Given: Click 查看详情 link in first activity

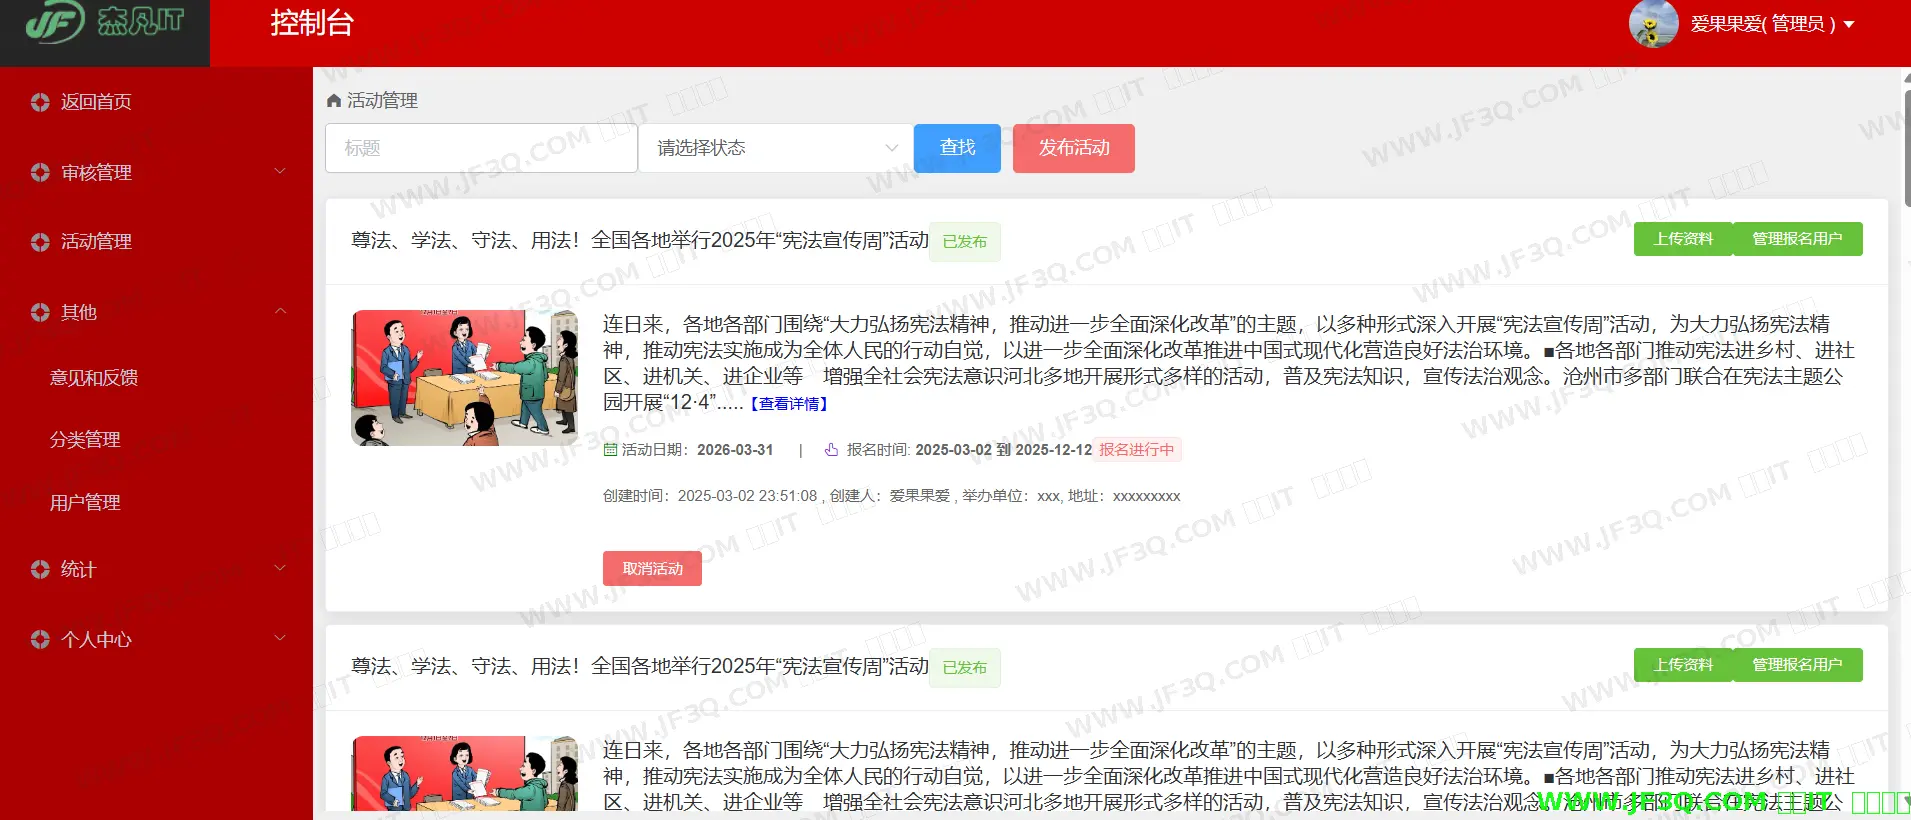Looking at the screenshot, I should coord(789,404).
